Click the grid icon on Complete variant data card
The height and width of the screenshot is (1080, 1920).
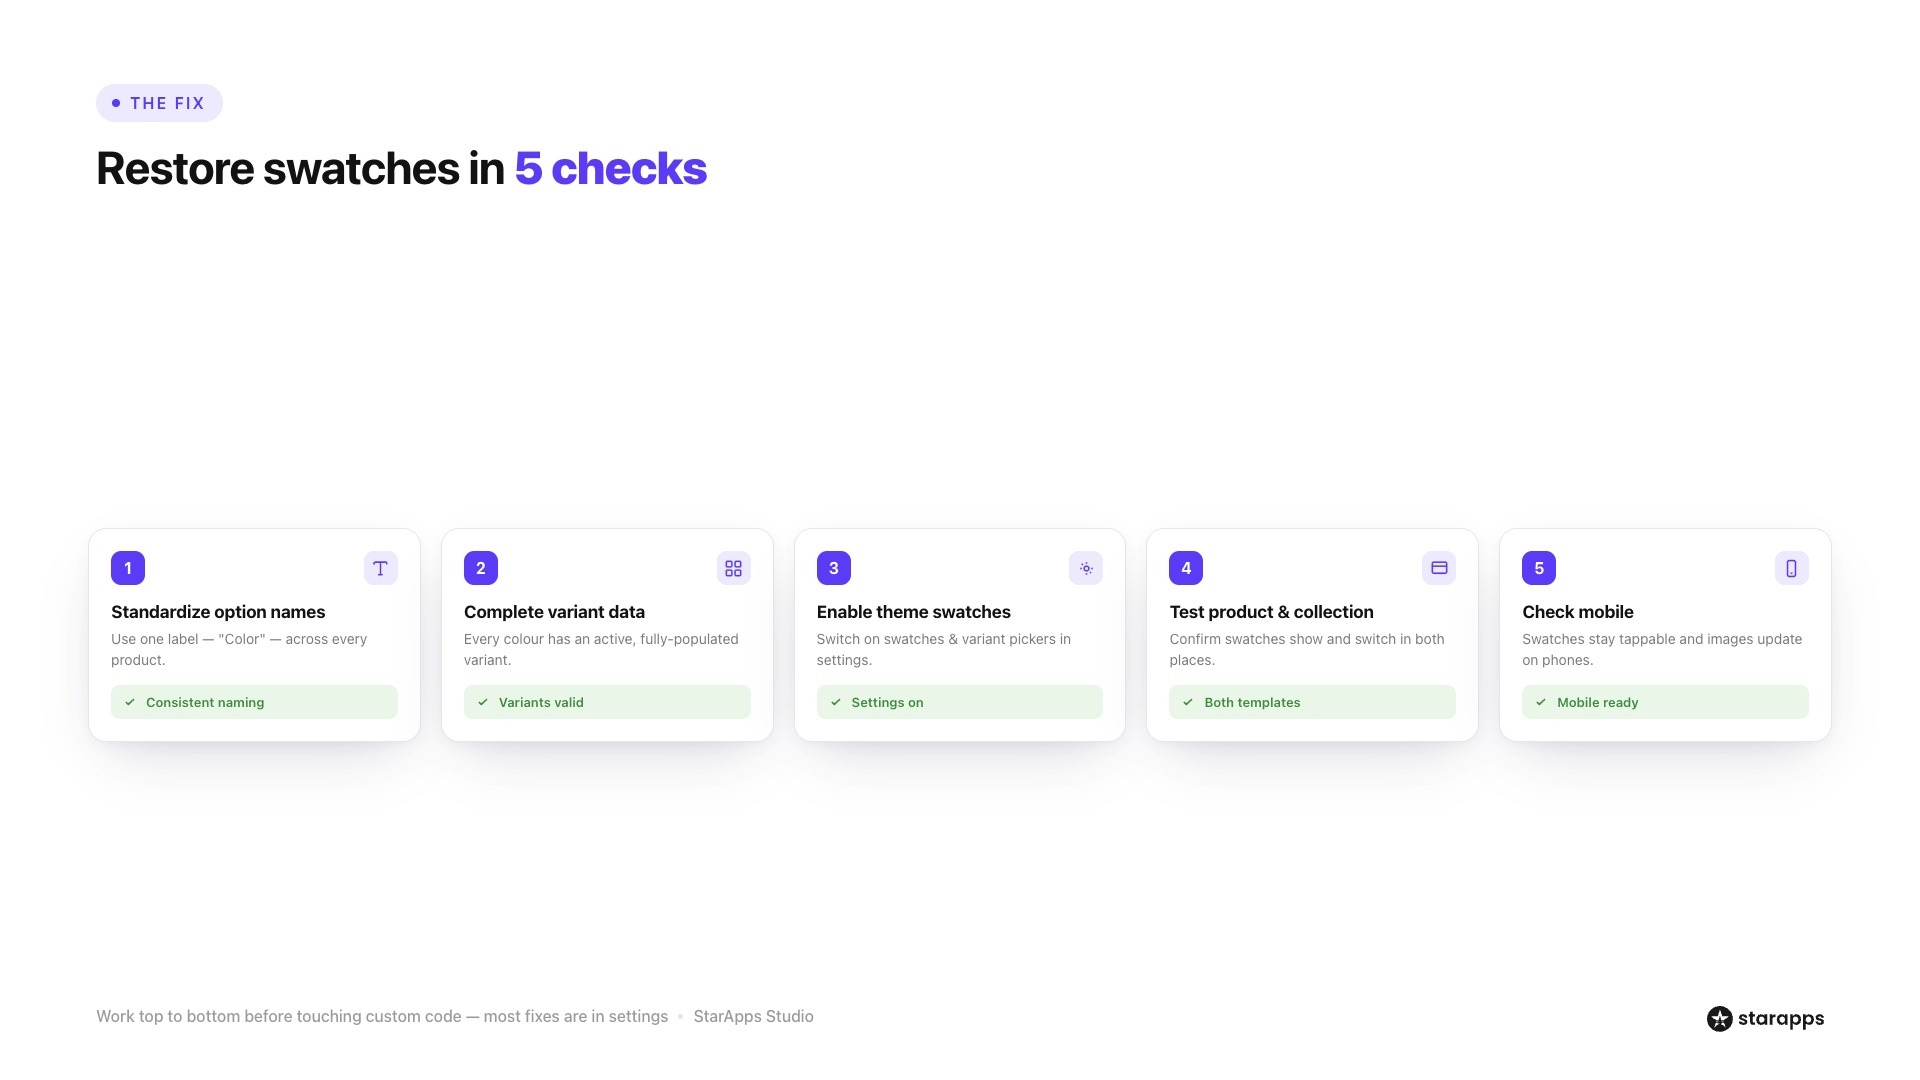[733, 568]
